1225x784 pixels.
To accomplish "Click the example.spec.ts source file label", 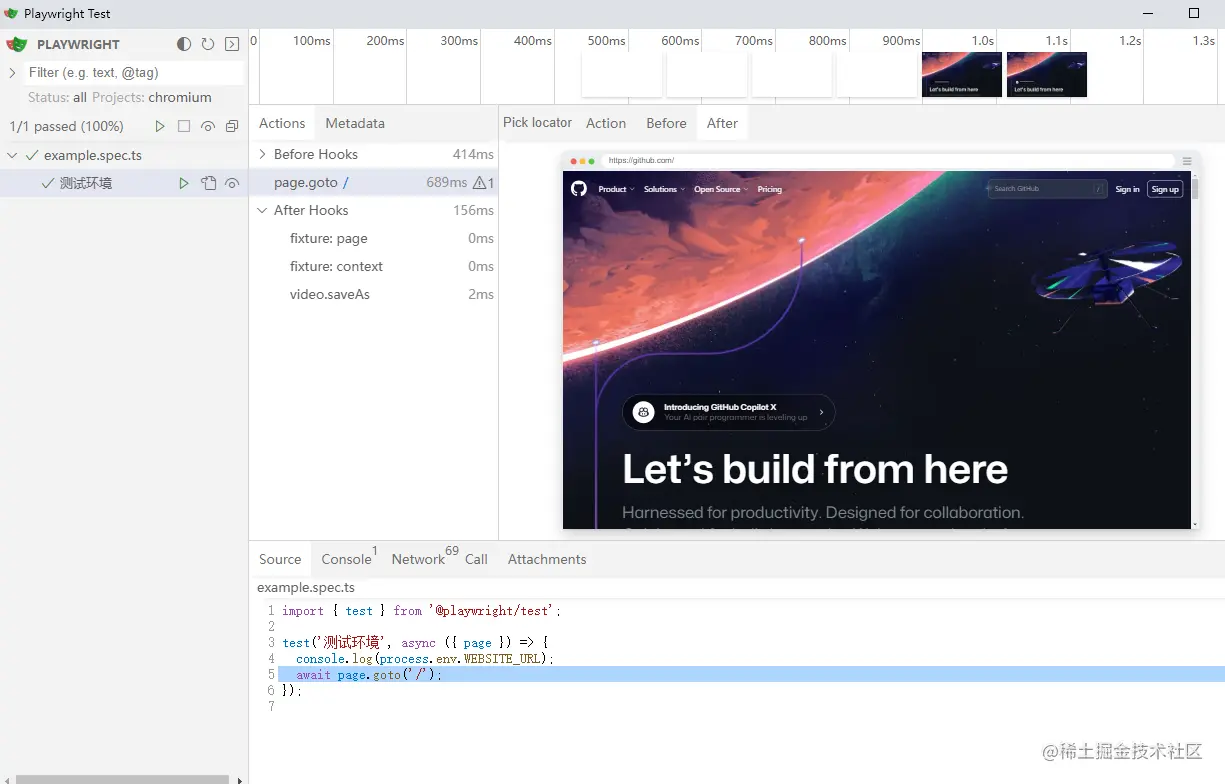I will (306, 587).
